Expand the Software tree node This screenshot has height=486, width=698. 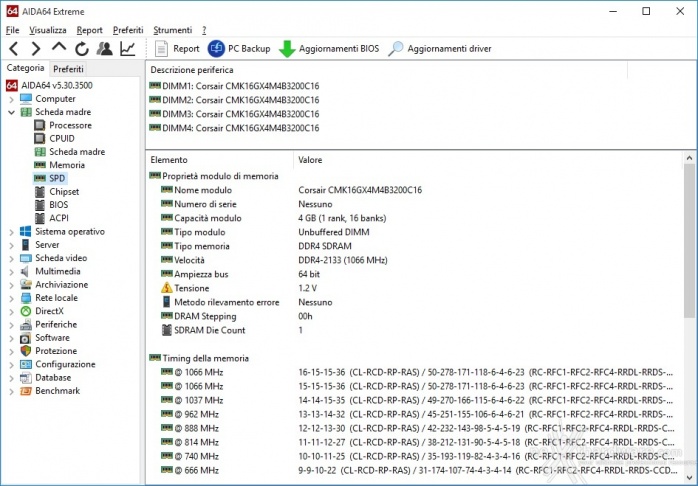click(12, 339)
